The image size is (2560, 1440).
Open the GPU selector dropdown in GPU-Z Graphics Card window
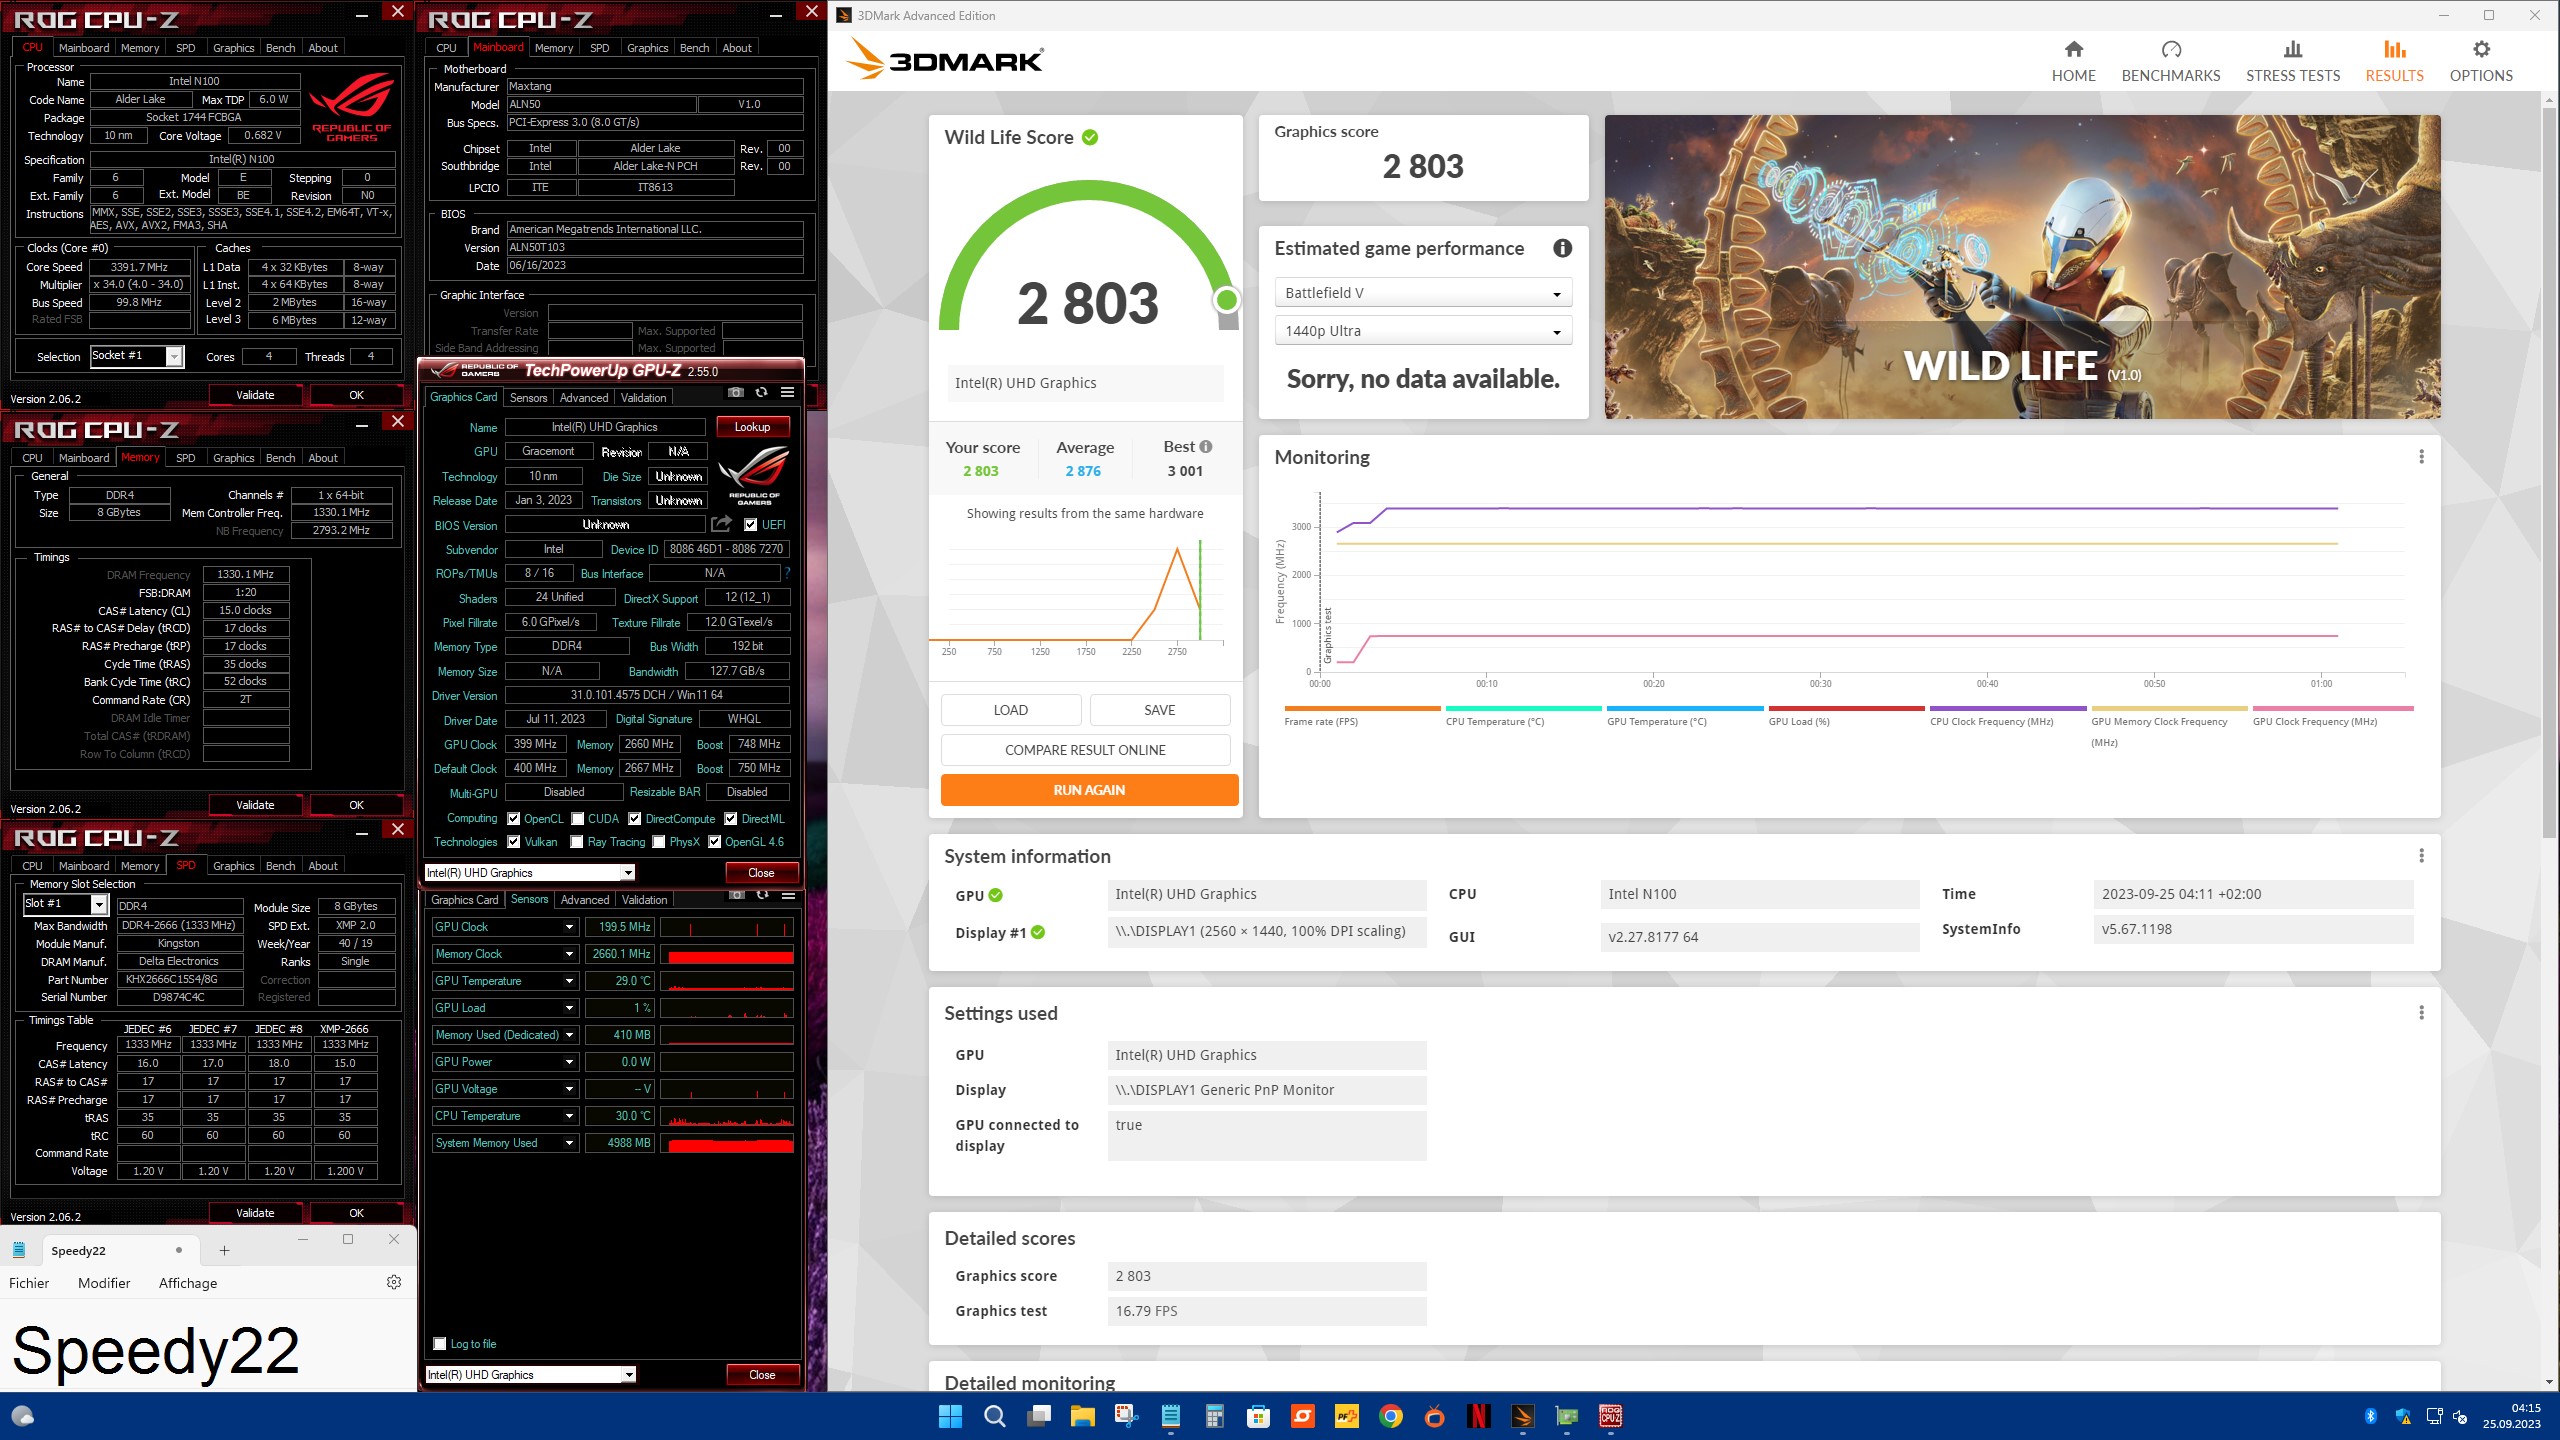(530, 873)
